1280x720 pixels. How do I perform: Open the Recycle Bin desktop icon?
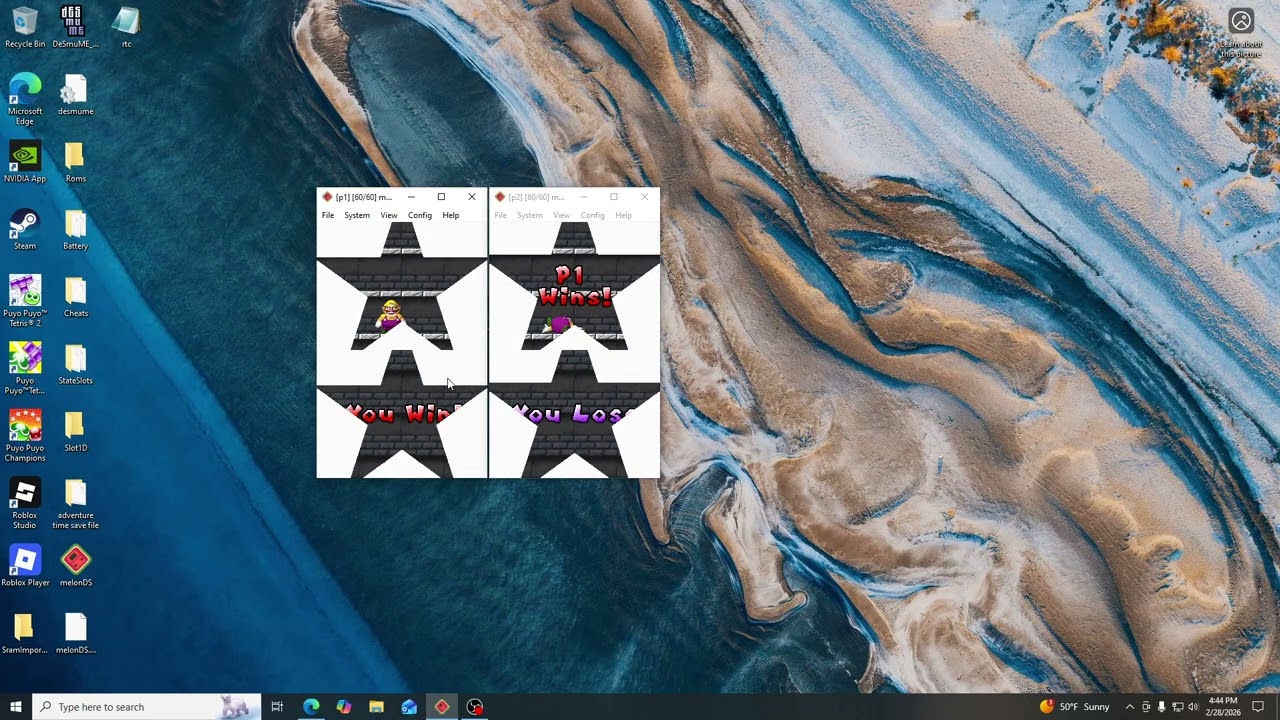tap(25, 27)
